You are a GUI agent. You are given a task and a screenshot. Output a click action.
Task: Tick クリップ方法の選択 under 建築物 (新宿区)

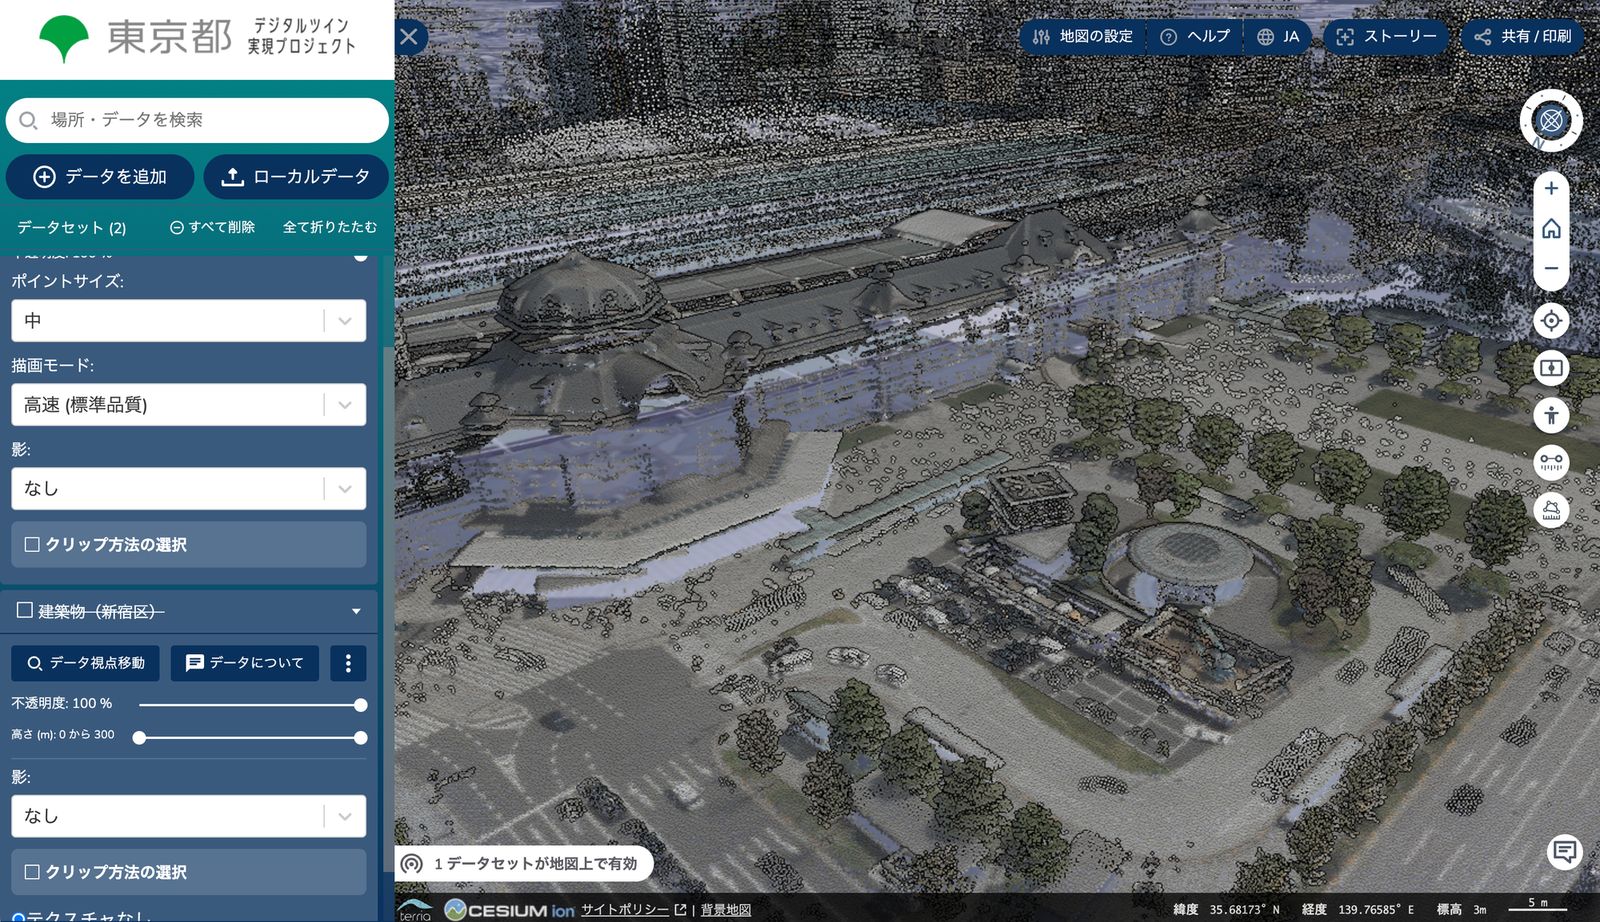32,872
